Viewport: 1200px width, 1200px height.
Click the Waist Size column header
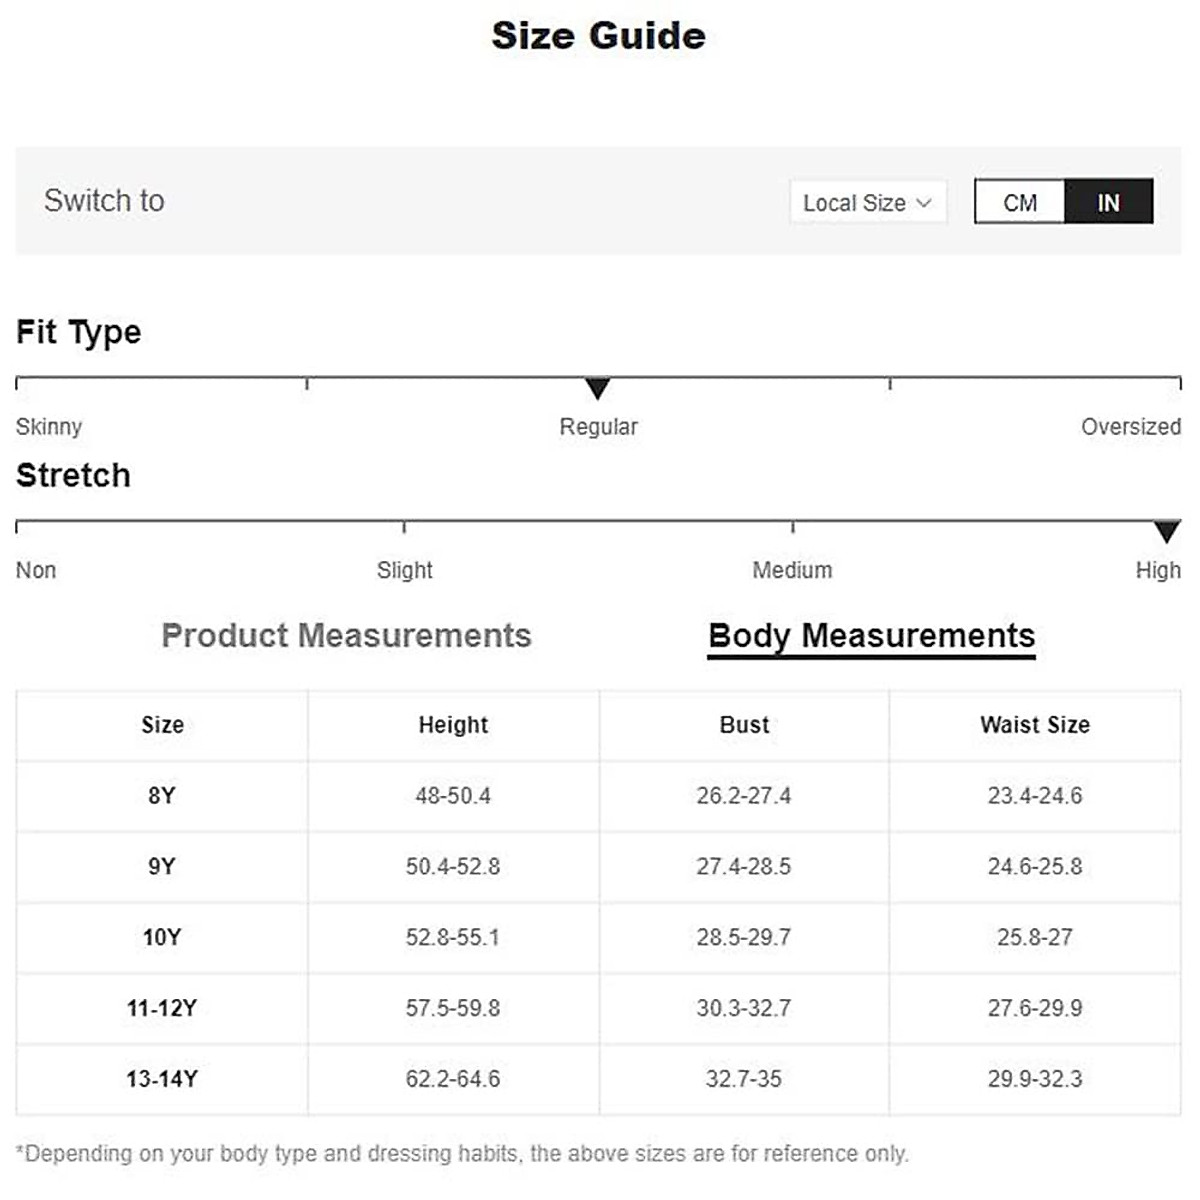tap(1035, 725)
